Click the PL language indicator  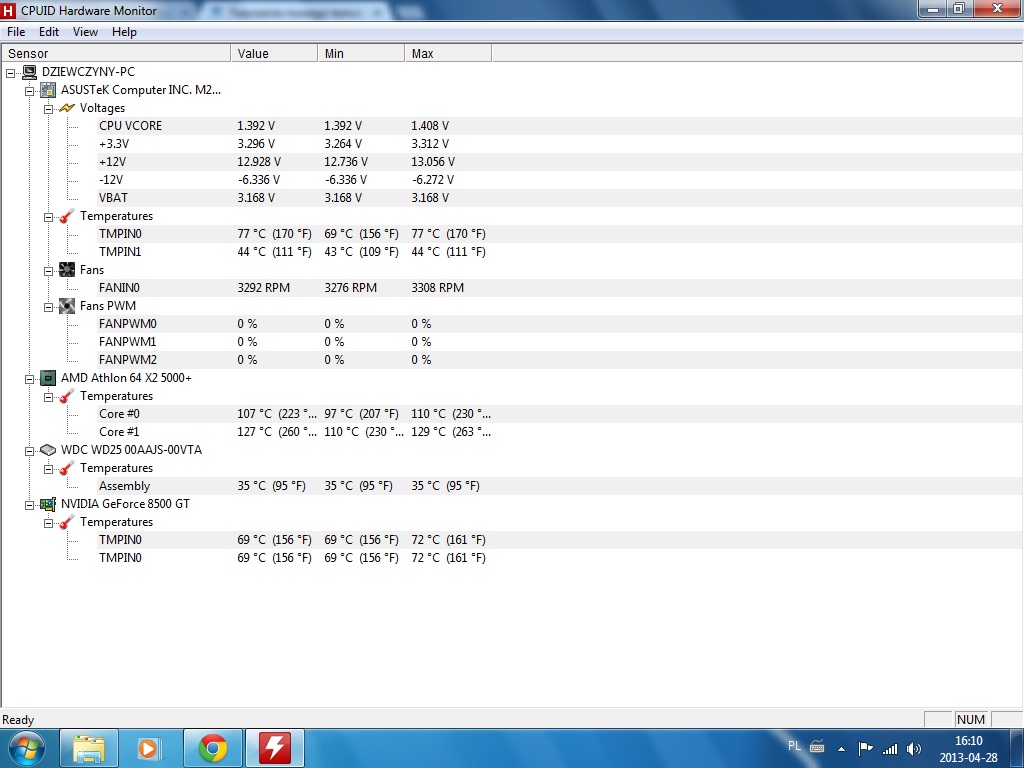(794, 746)
